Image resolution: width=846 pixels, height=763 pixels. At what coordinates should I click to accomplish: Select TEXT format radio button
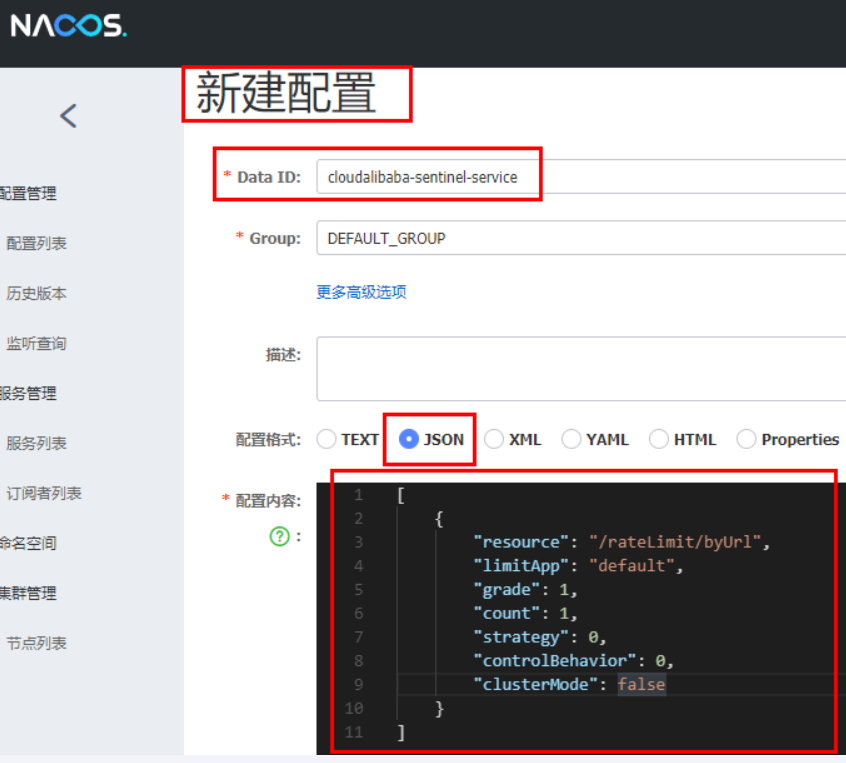tap(326, 439)
